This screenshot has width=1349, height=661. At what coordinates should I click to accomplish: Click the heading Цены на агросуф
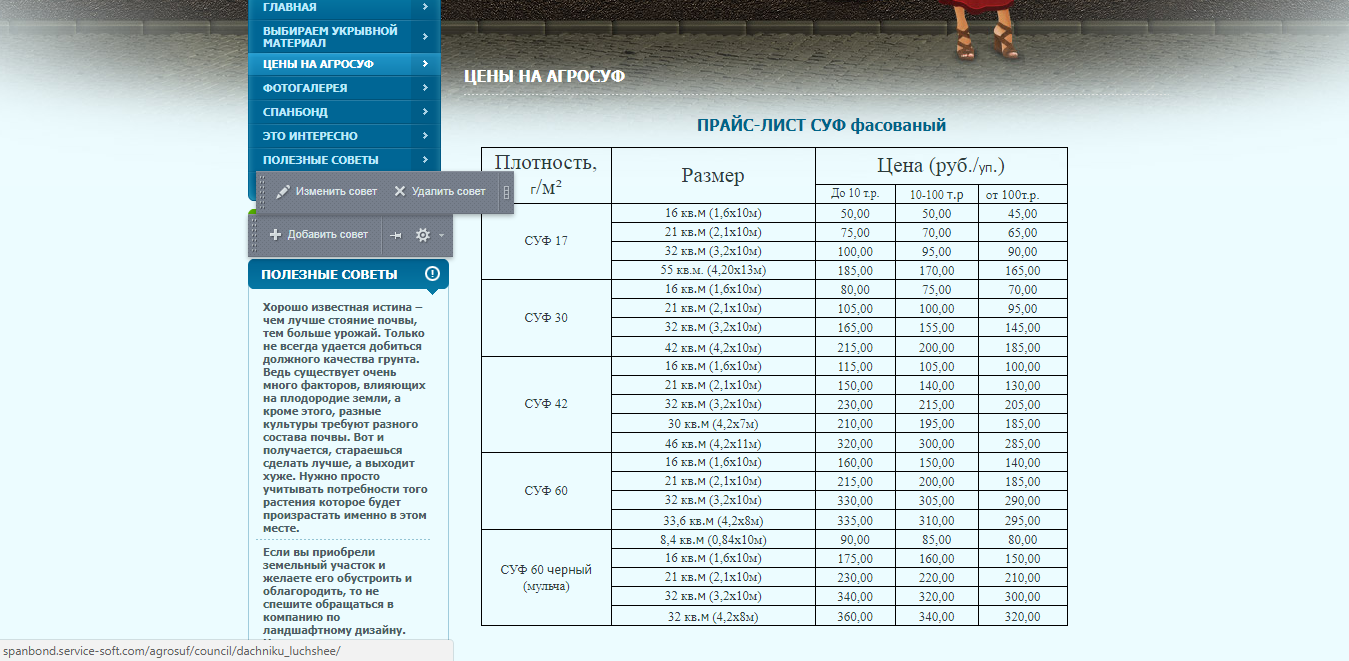(545, 76)
